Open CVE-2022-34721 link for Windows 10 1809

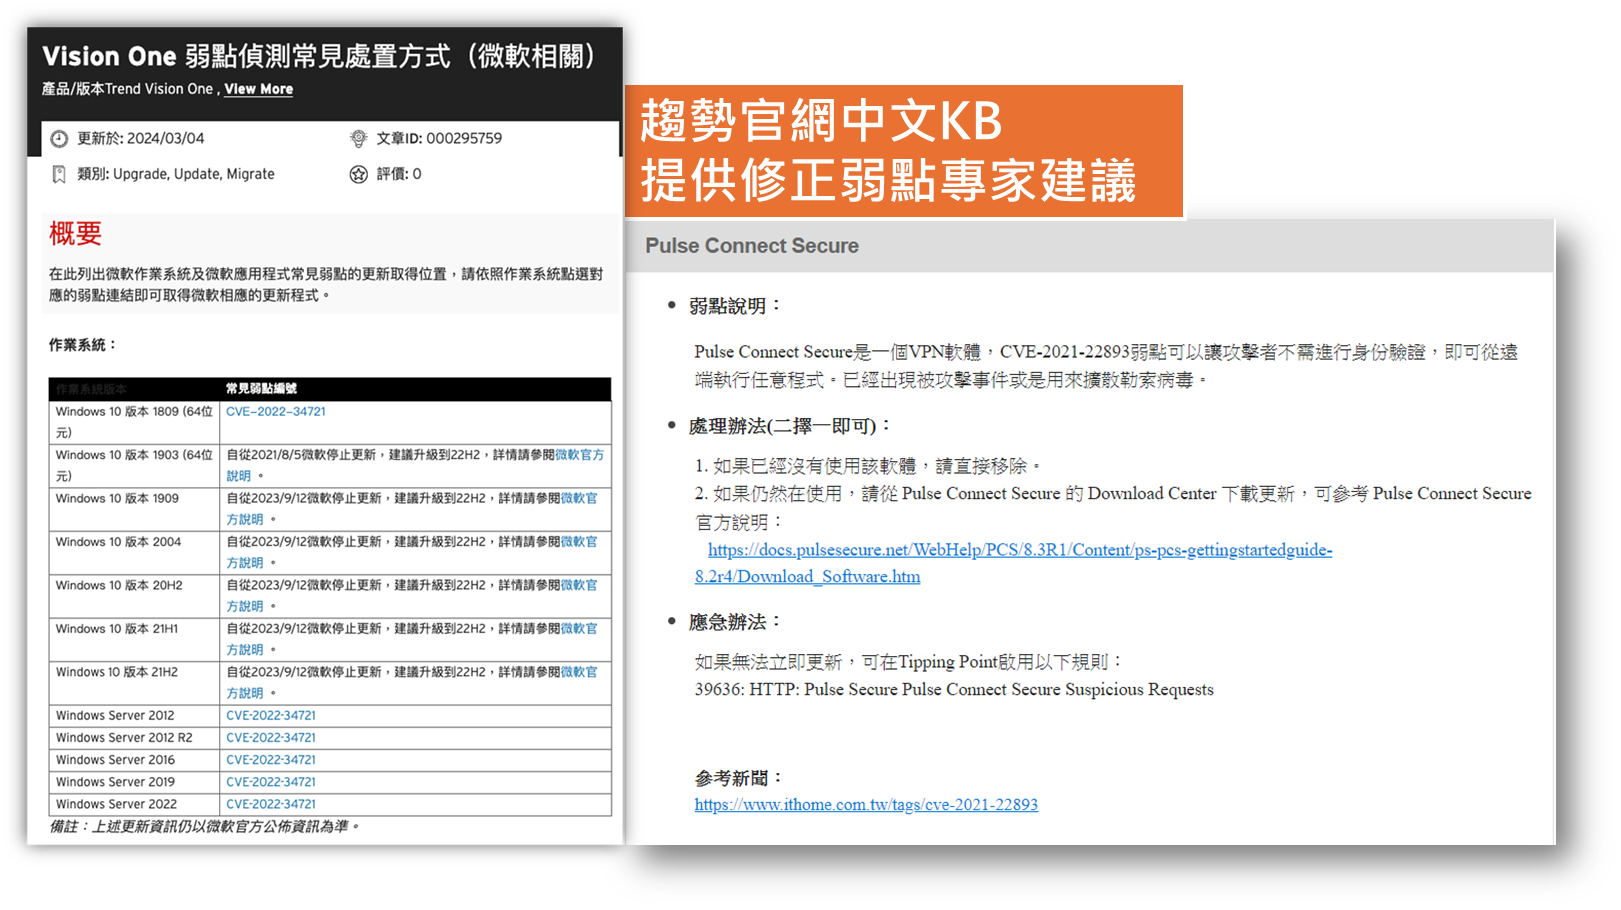[275, 412]
